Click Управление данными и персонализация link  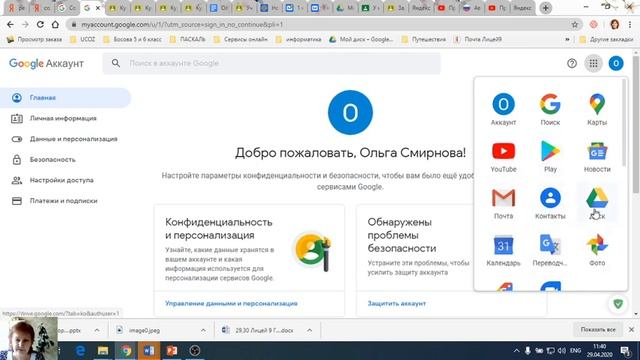click(x=231, y=303)
